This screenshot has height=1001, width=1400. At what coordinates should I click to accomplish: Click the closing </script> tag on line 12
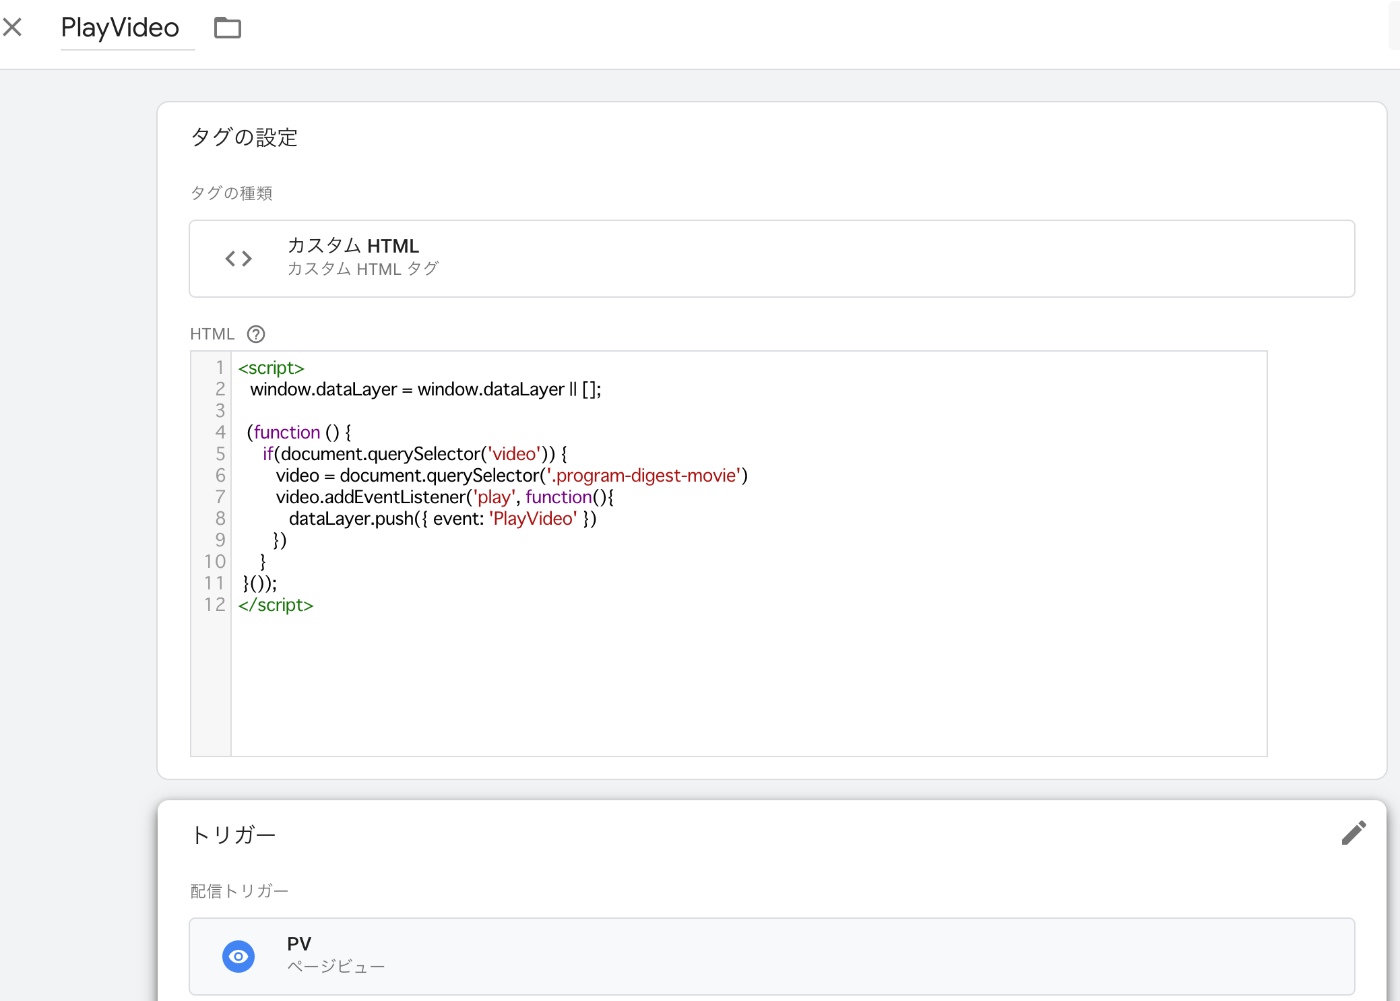tap(276, 605)
